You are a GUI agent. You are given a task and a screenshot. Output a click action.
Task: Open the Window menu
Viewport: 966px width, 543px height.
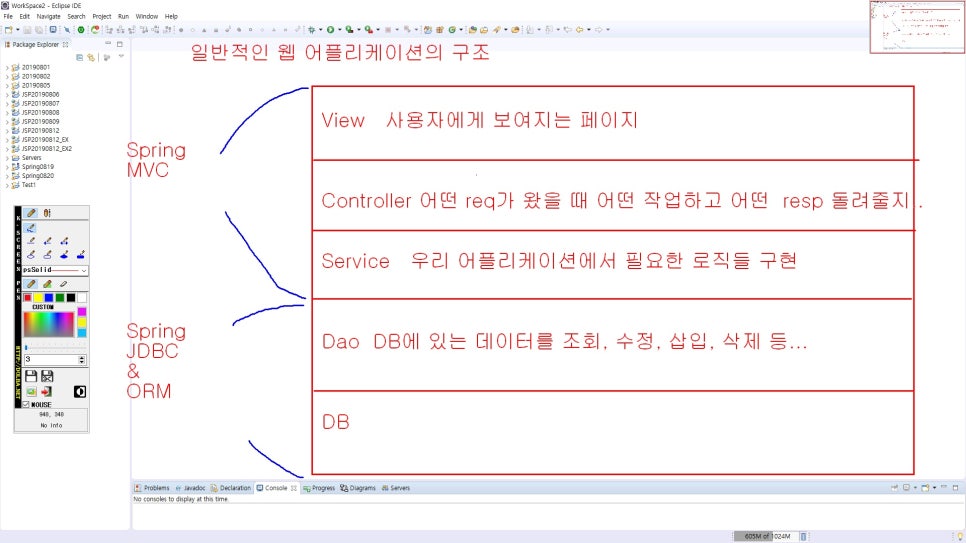[x=147, y=17]
